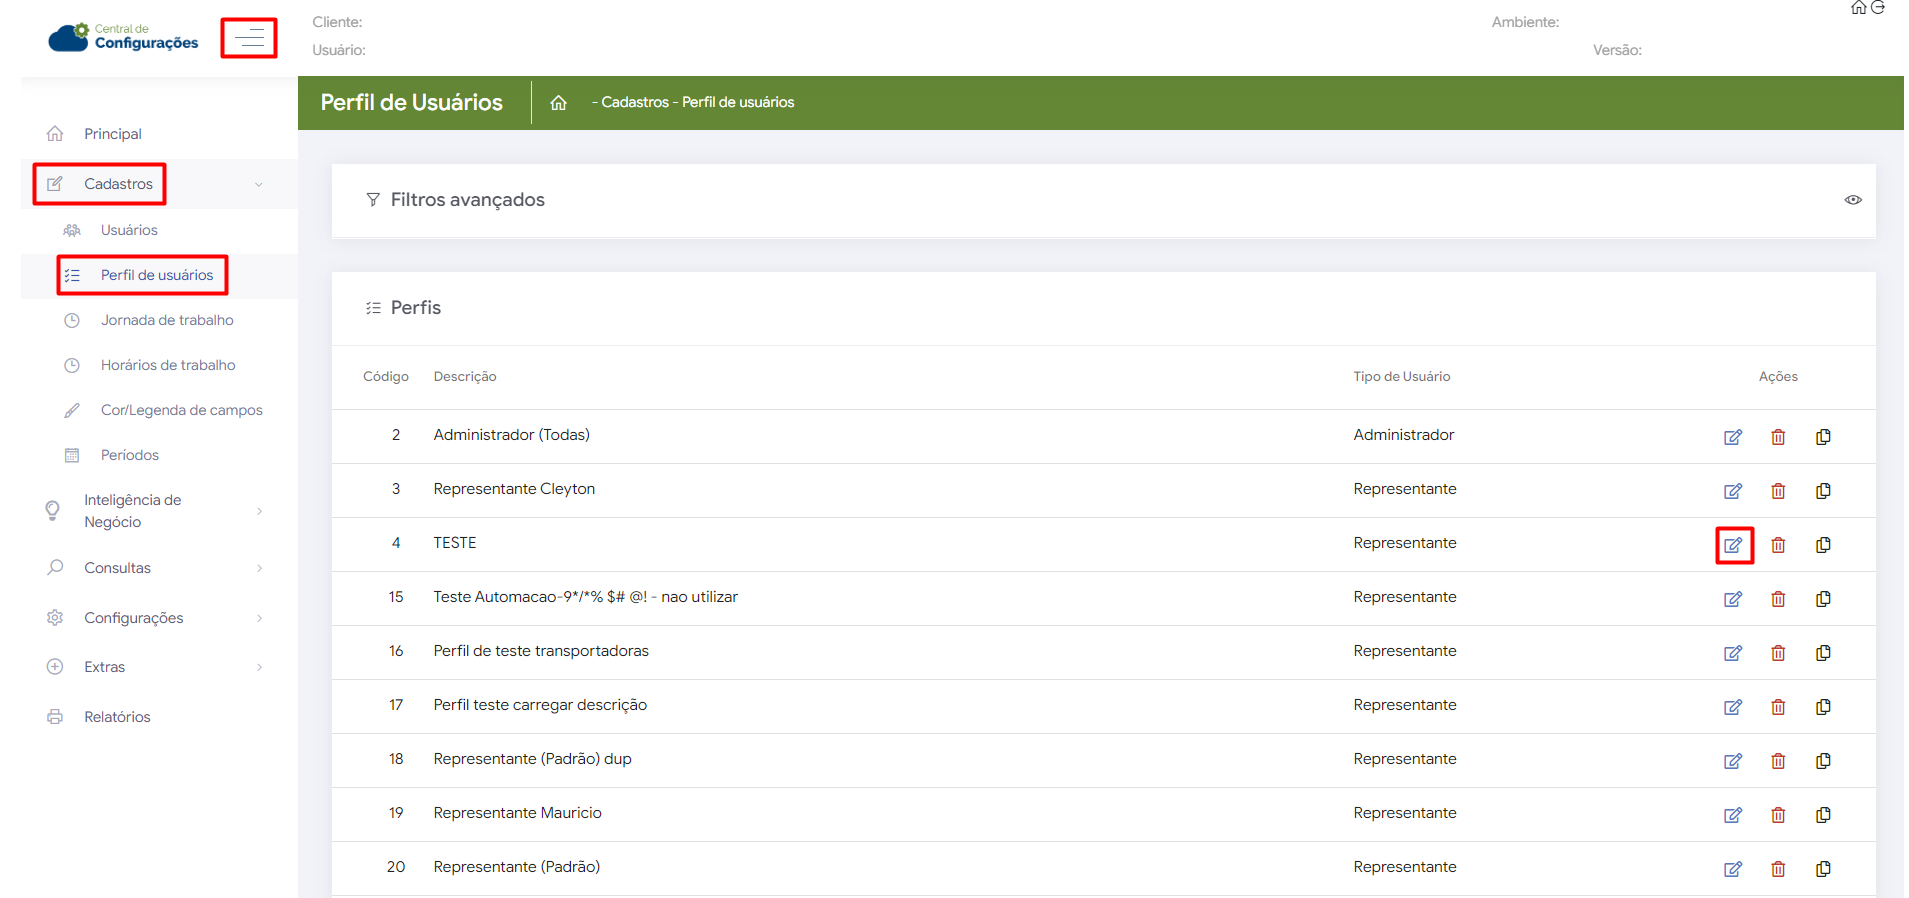Delete the Representante Cleyton profile
1909x898 pixels.
coord(1778,491)
